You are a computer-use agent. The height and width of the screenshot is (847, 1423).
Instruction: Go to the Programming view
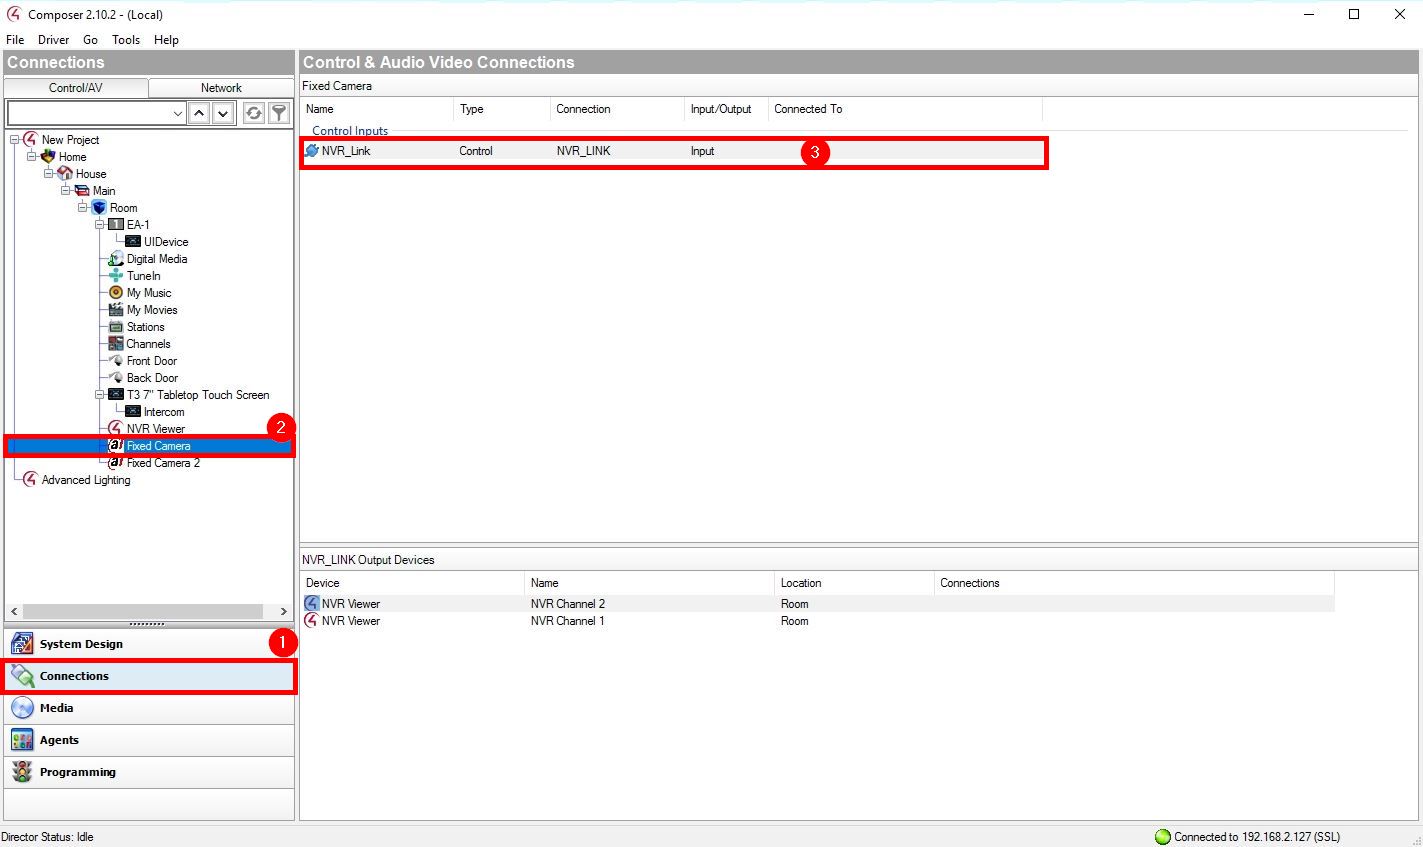tap(77, 772)
